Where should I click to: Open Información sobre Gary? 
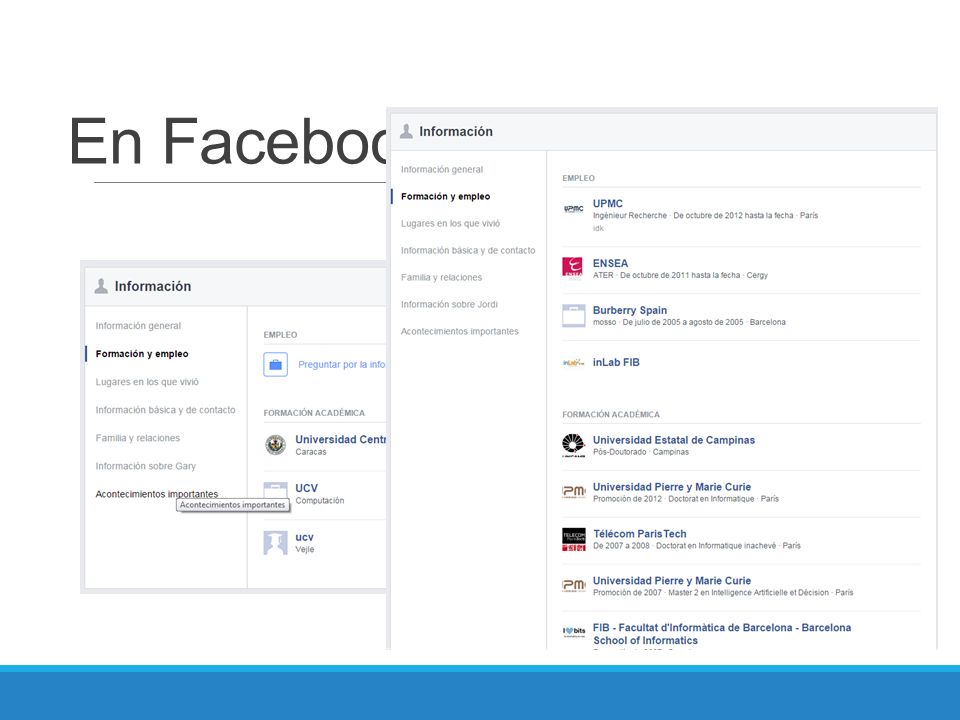(x=145, y=467)
